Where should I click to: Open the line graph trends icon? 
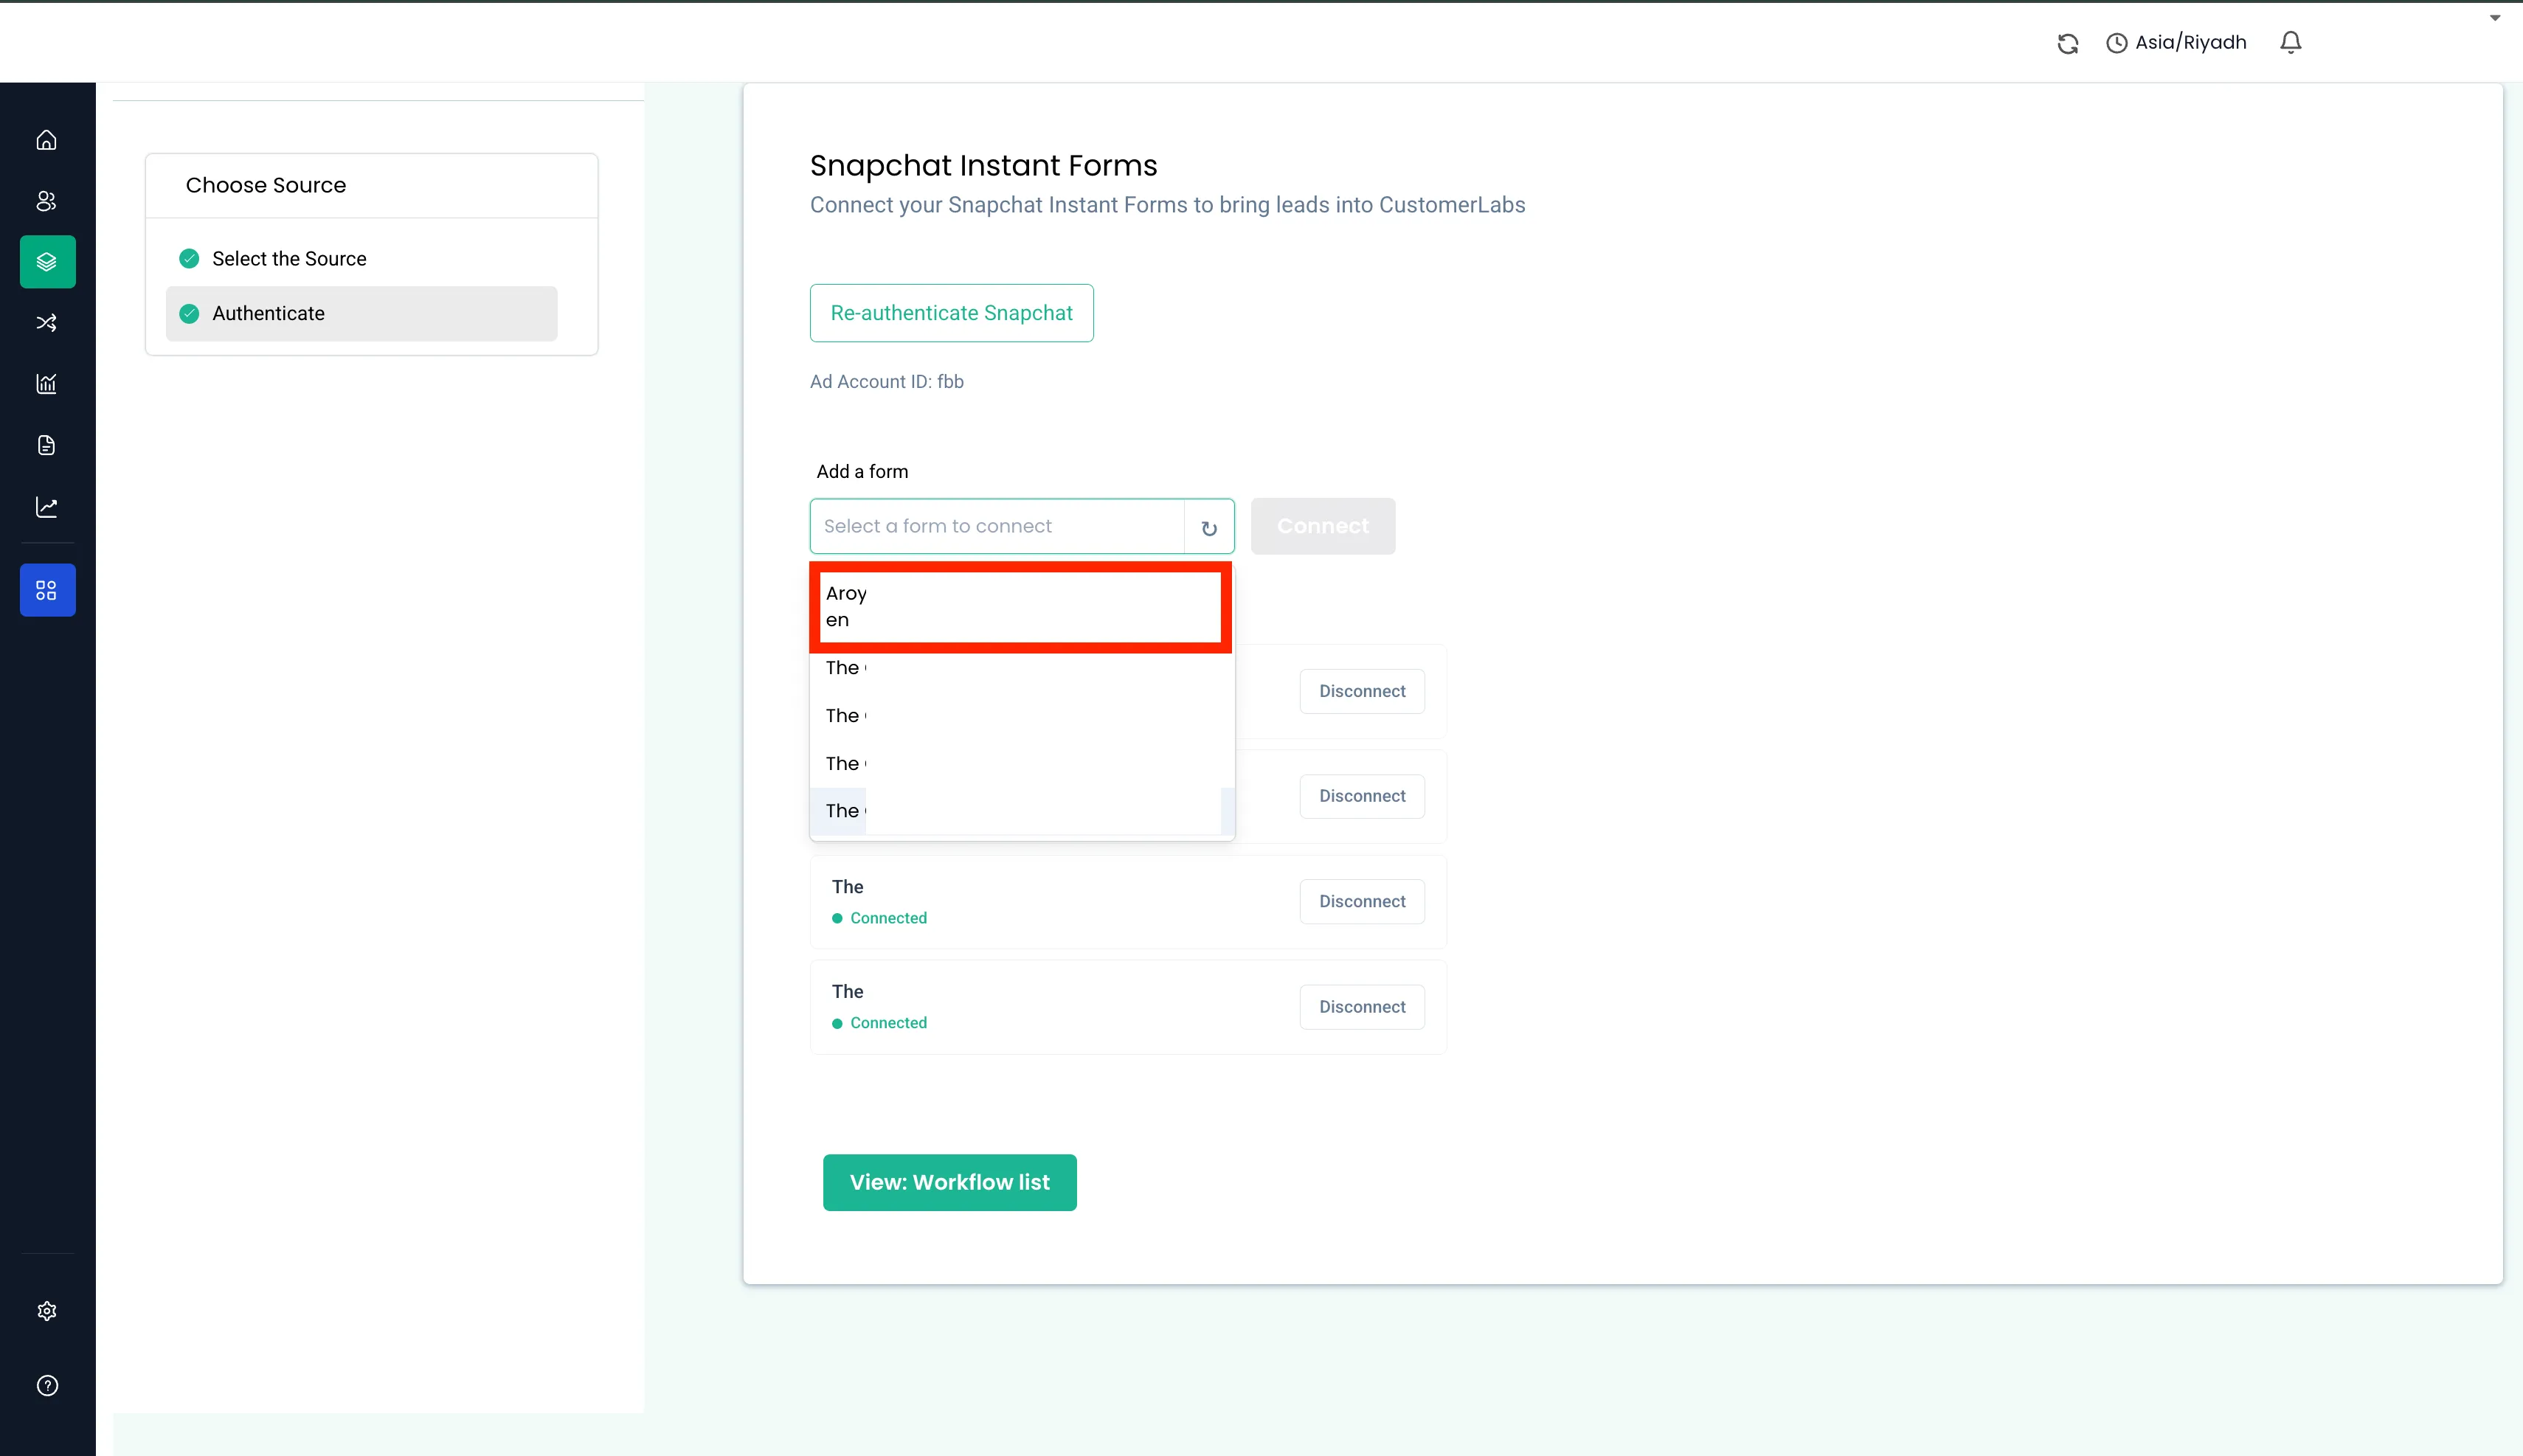point(47,507)
